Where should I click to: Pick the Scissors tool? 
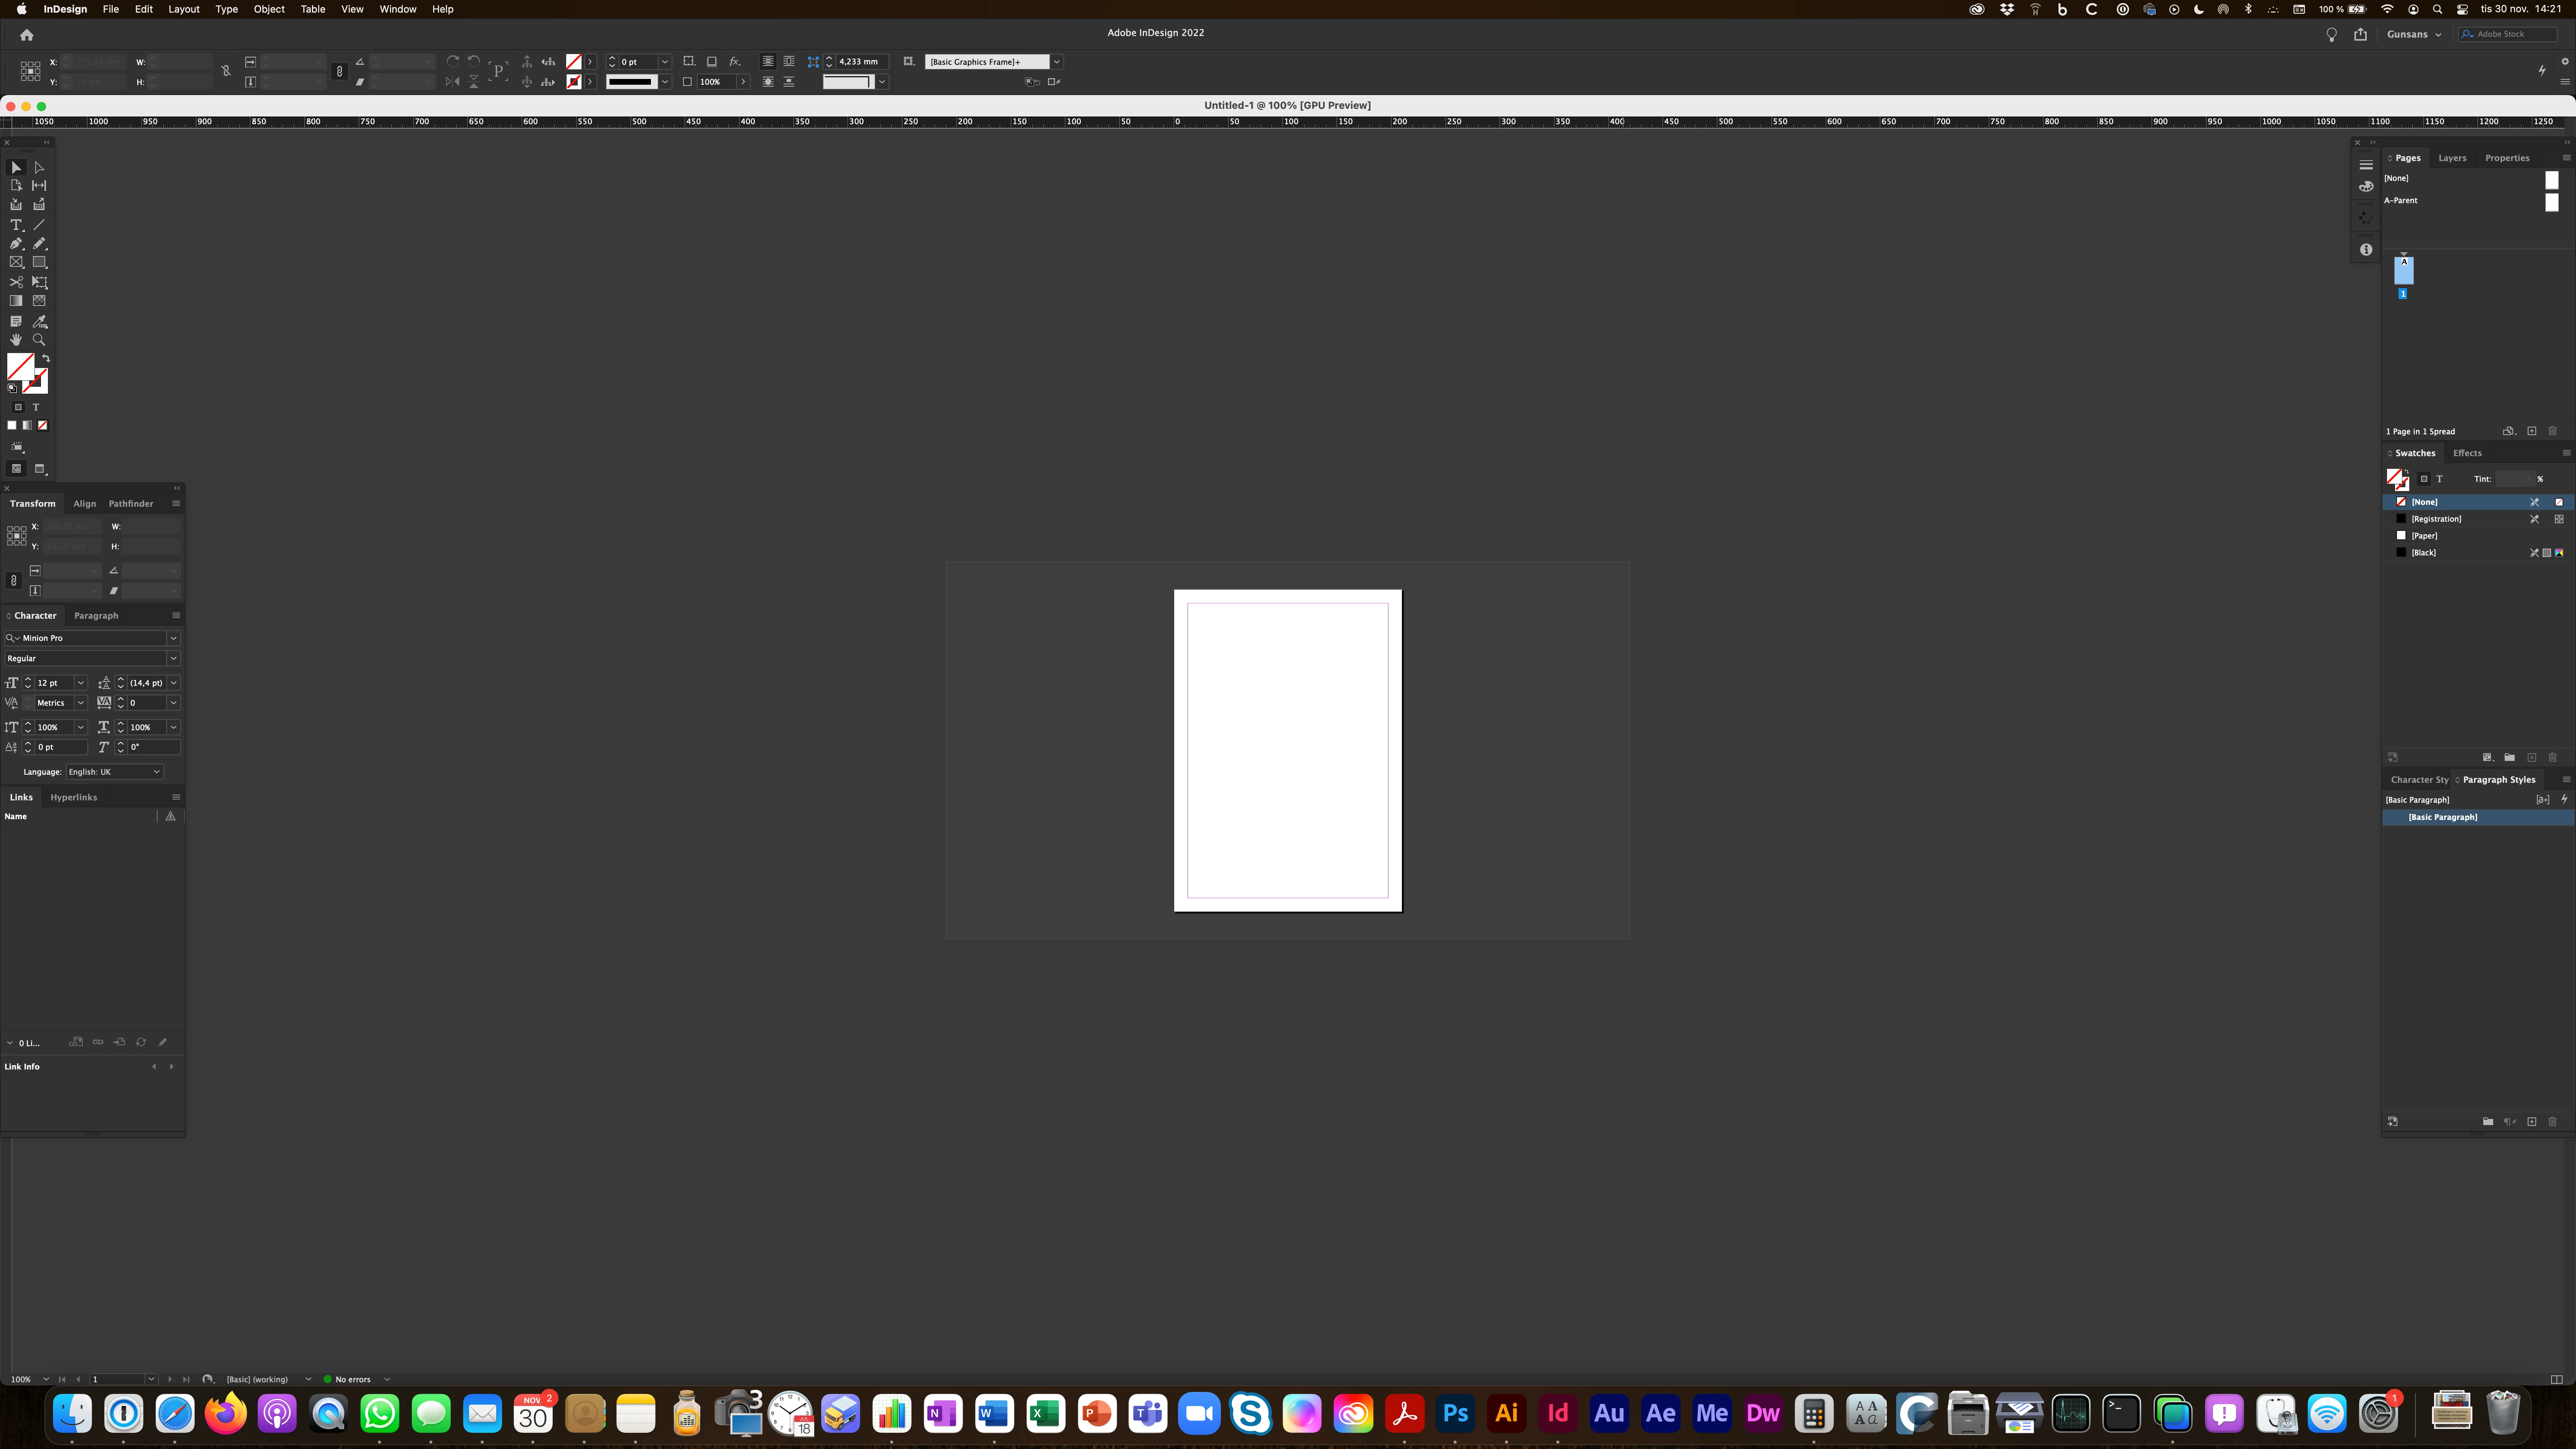coord(16,282)
